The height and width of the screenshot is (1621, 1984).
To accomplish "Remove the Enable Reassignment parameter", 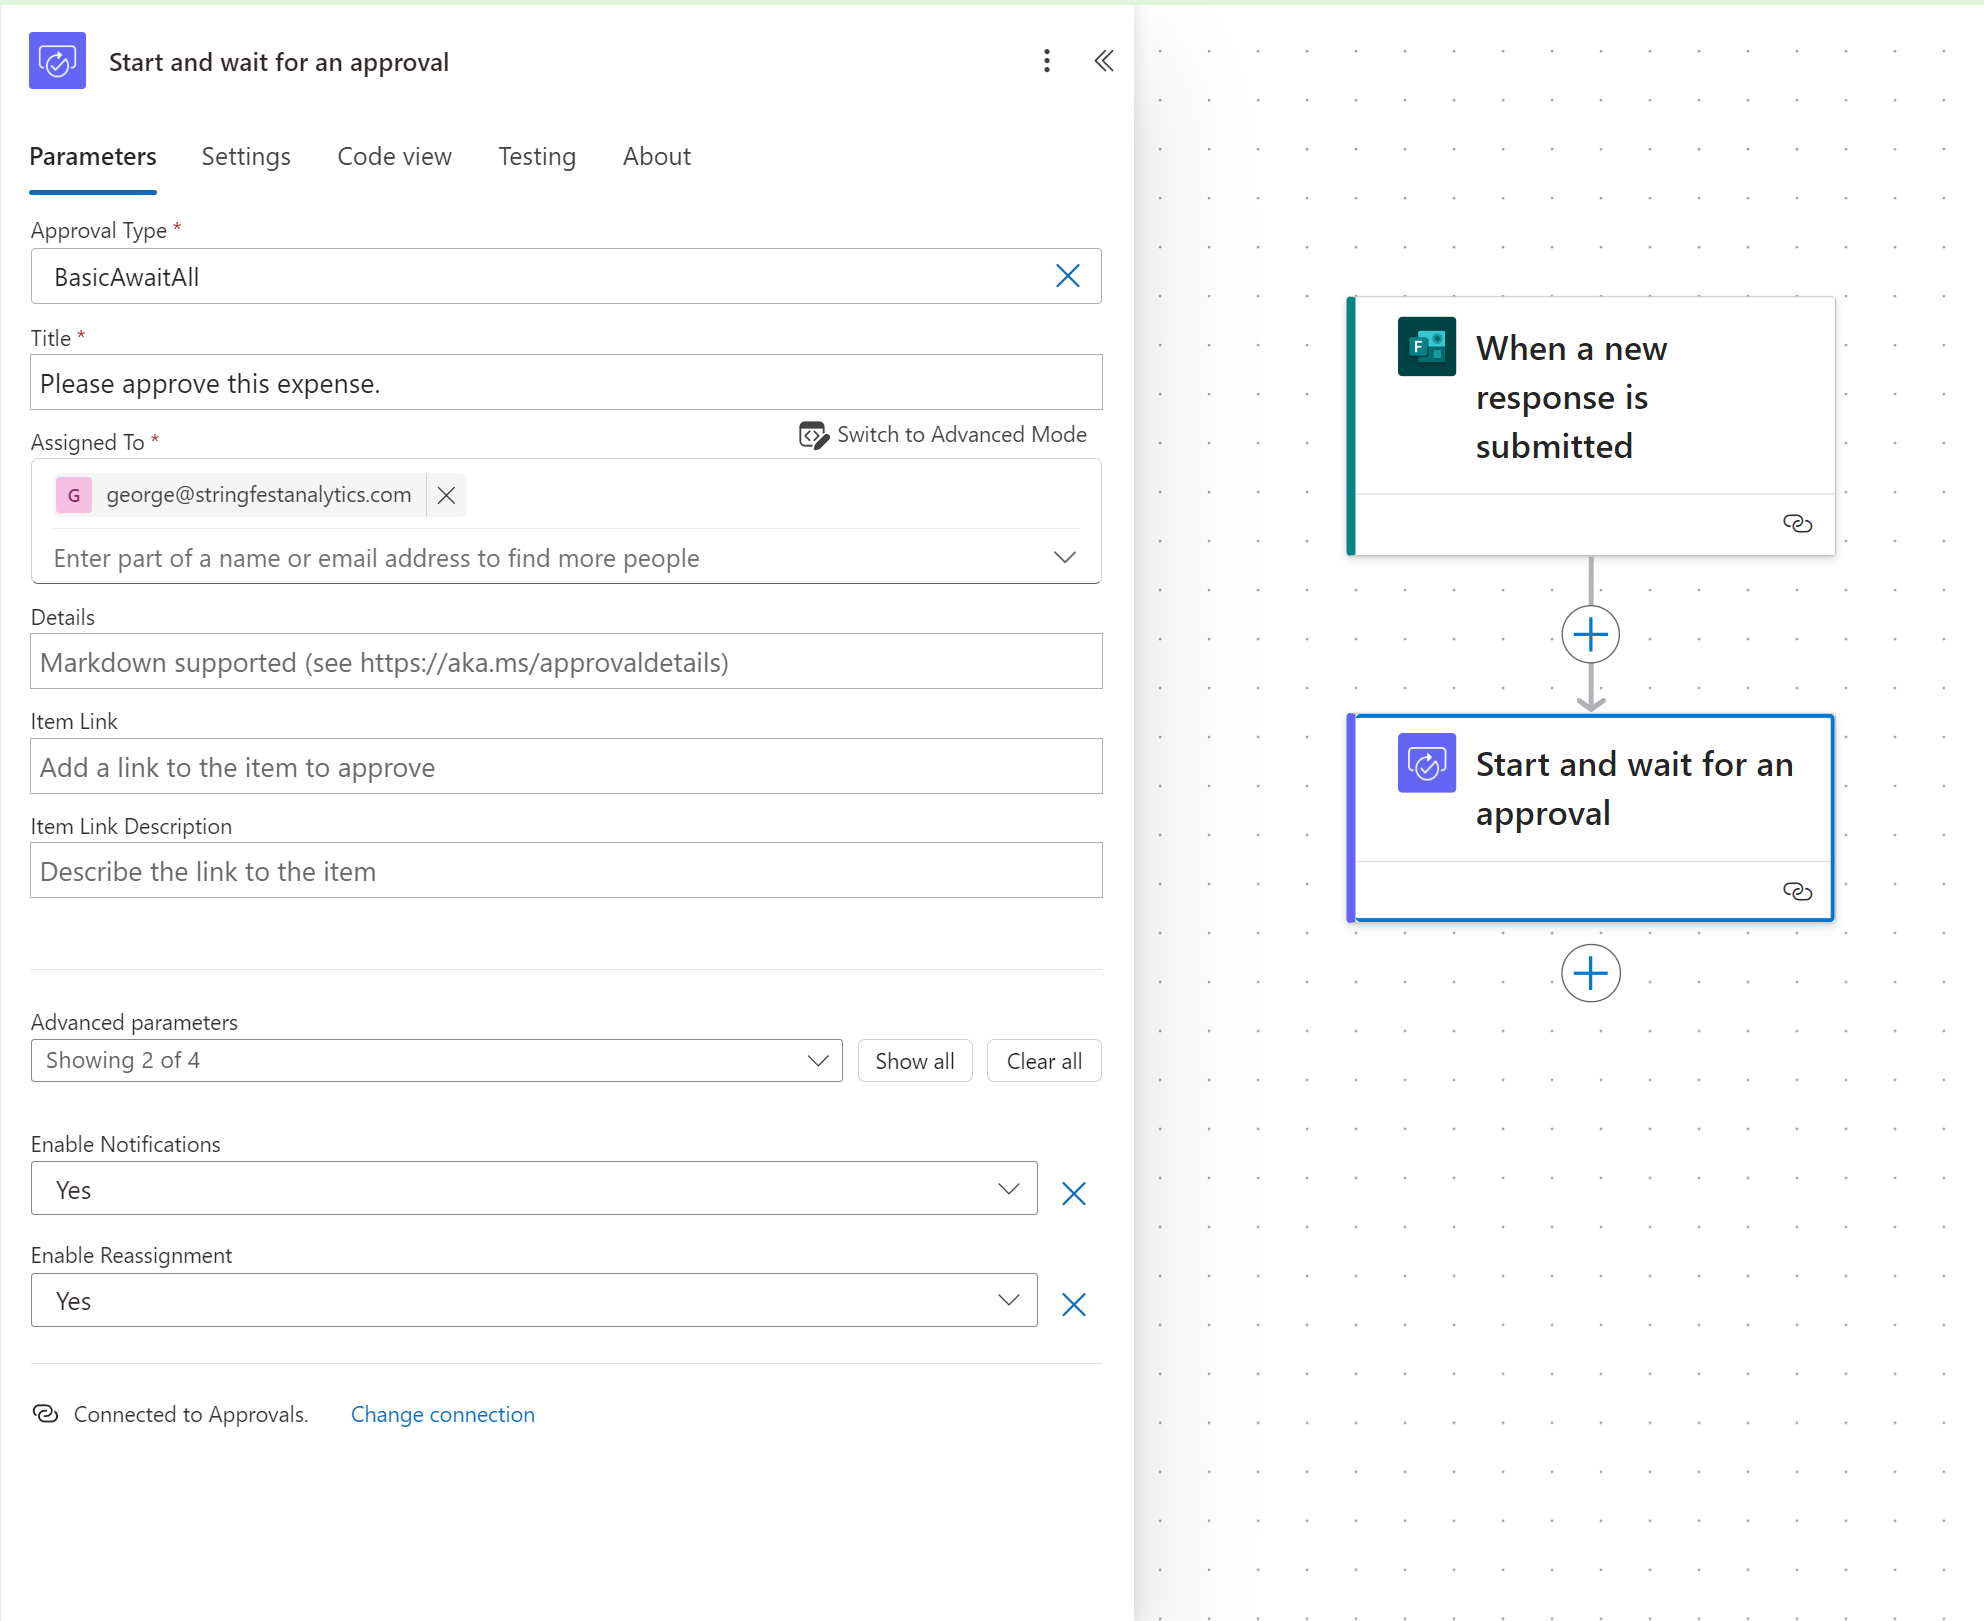I will [1073, 1304].
